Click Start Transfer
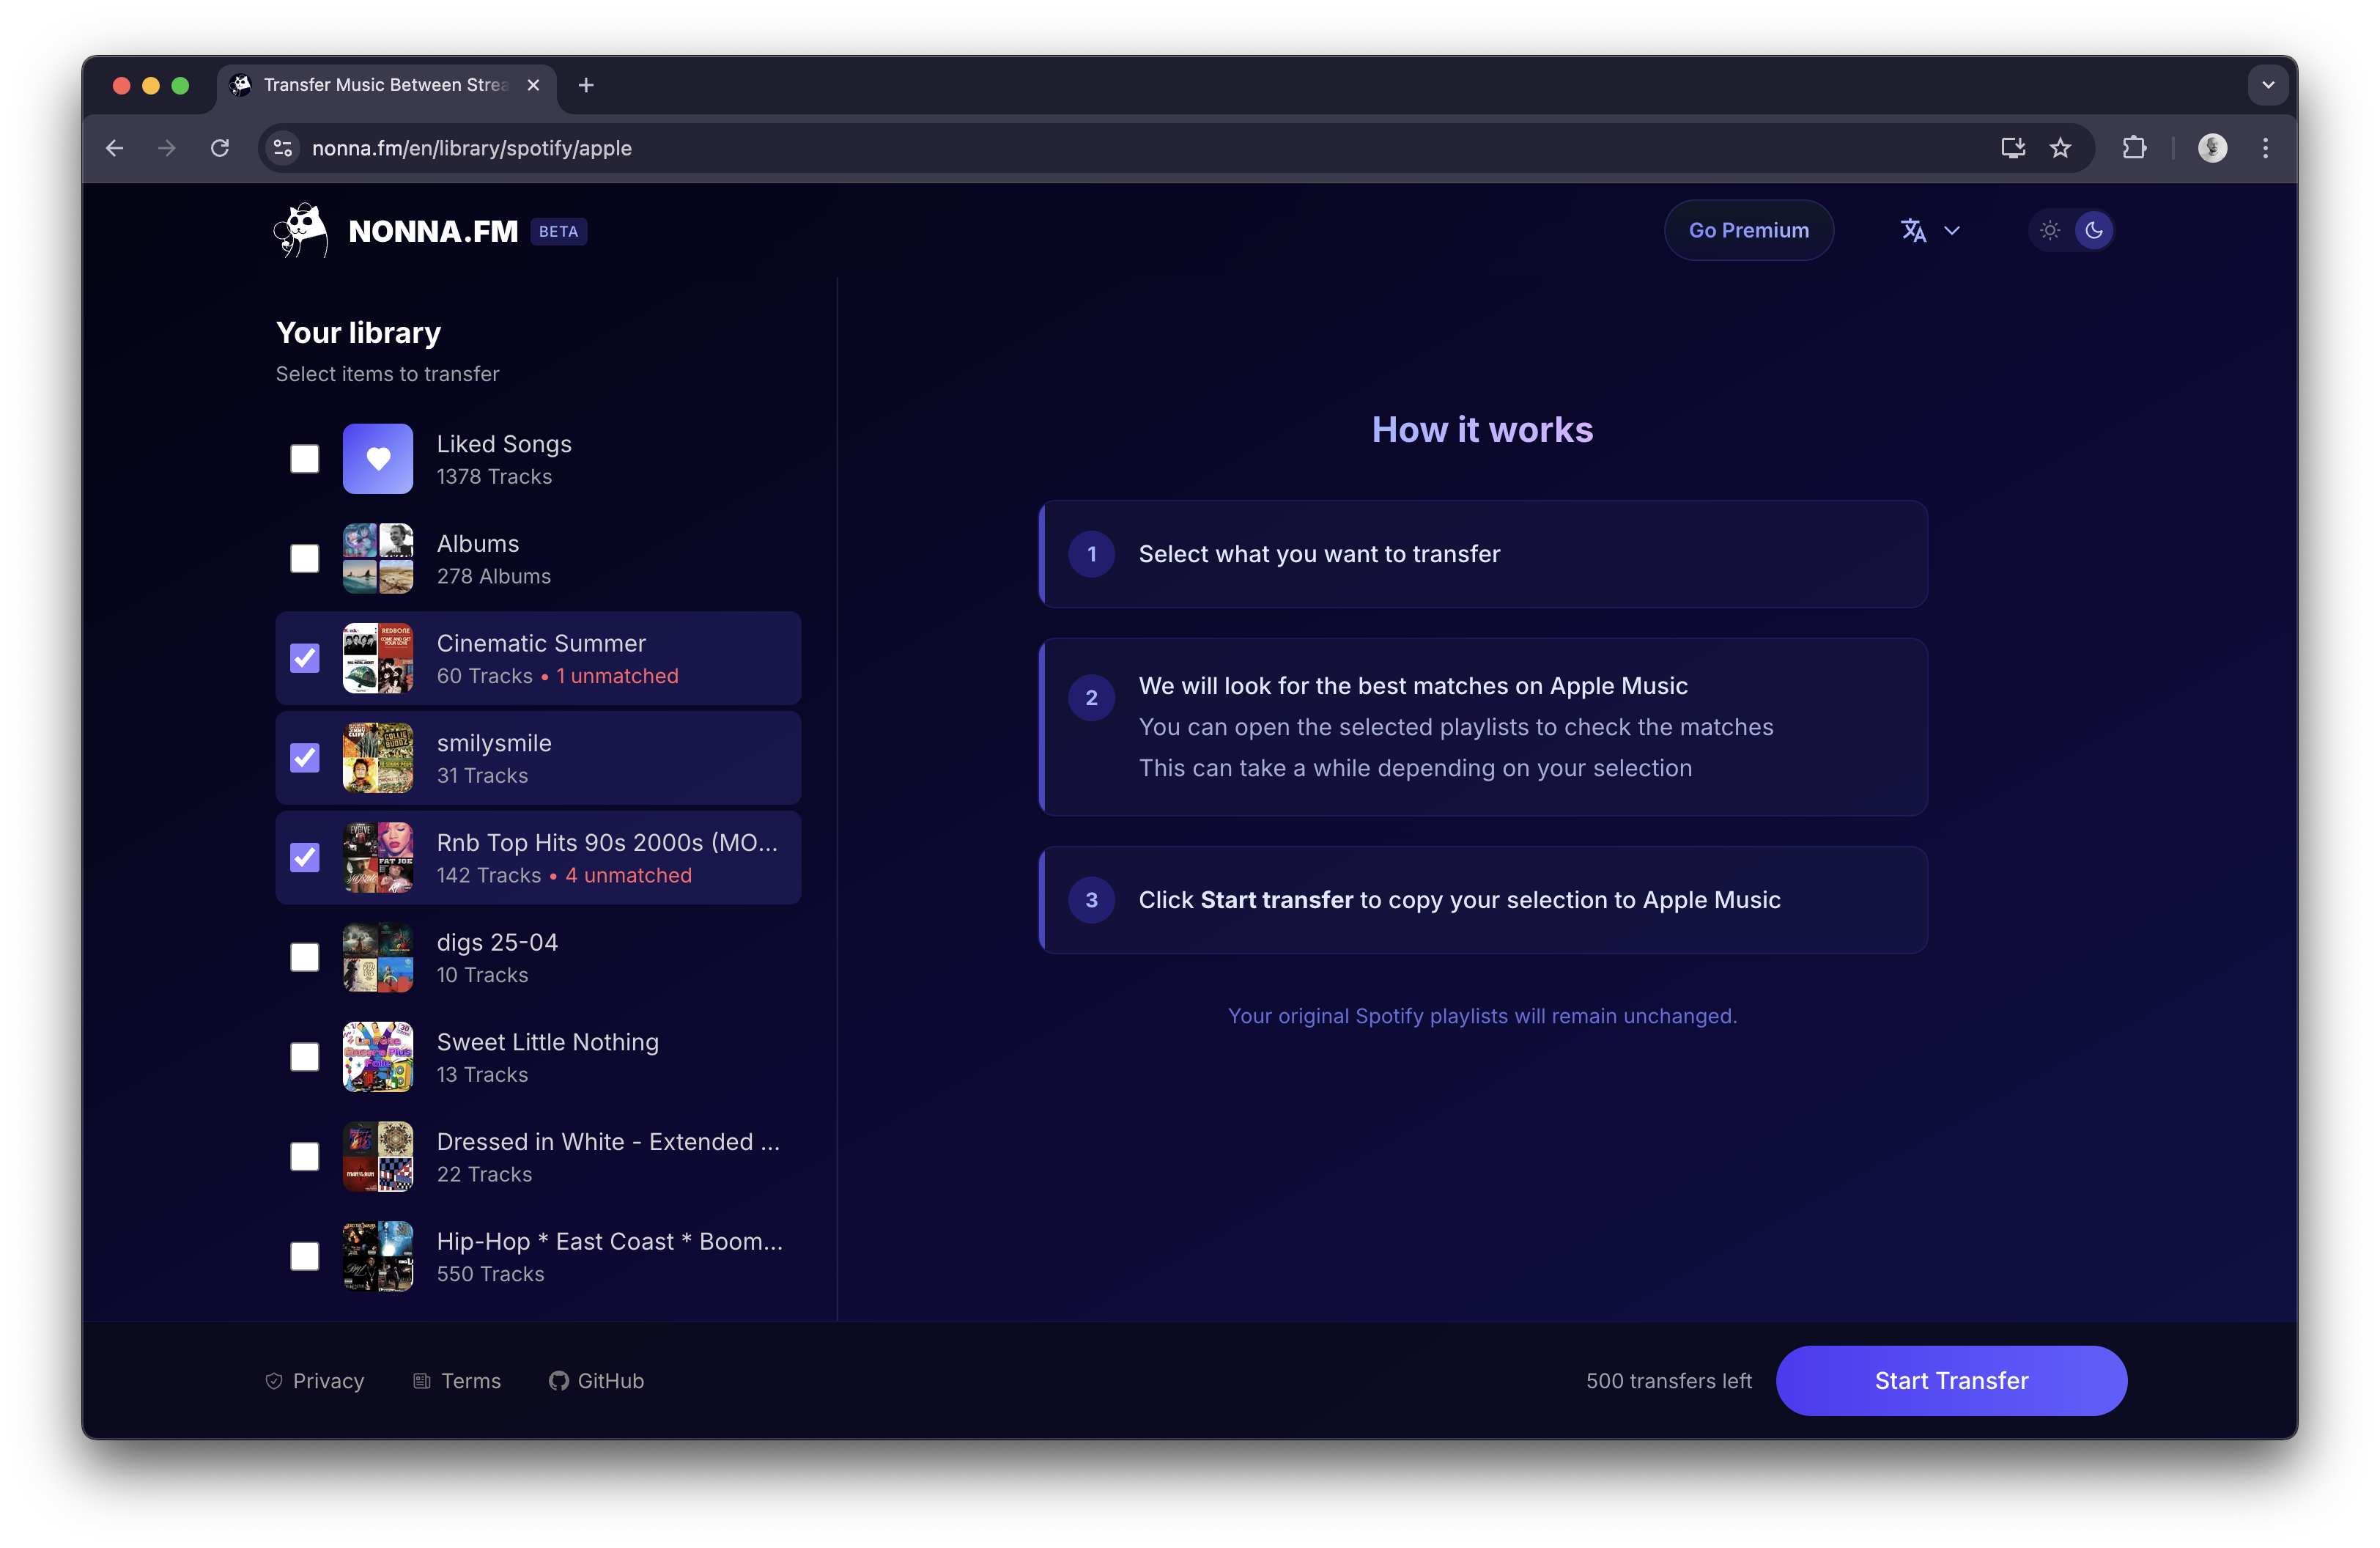The height and width of the screenshot is (1548, 2380). point(1951,1380)
